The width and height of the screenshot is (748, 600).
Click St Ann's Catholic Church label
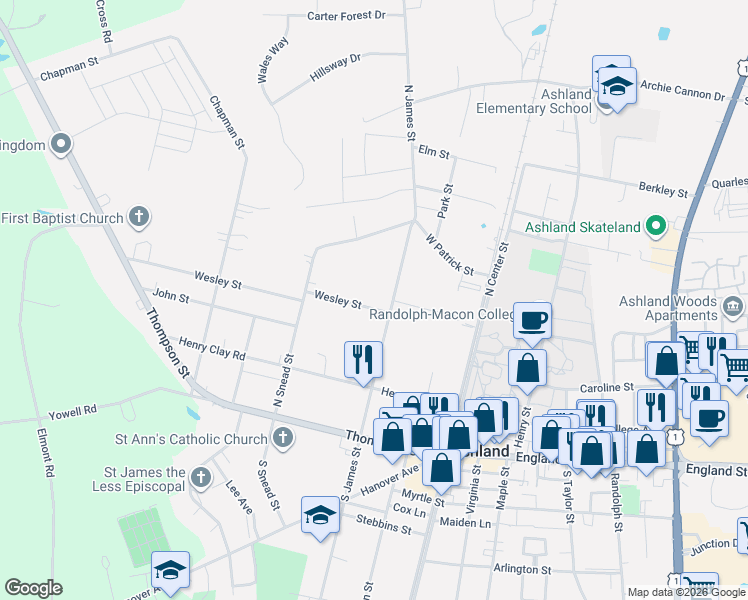pos(191,439)
